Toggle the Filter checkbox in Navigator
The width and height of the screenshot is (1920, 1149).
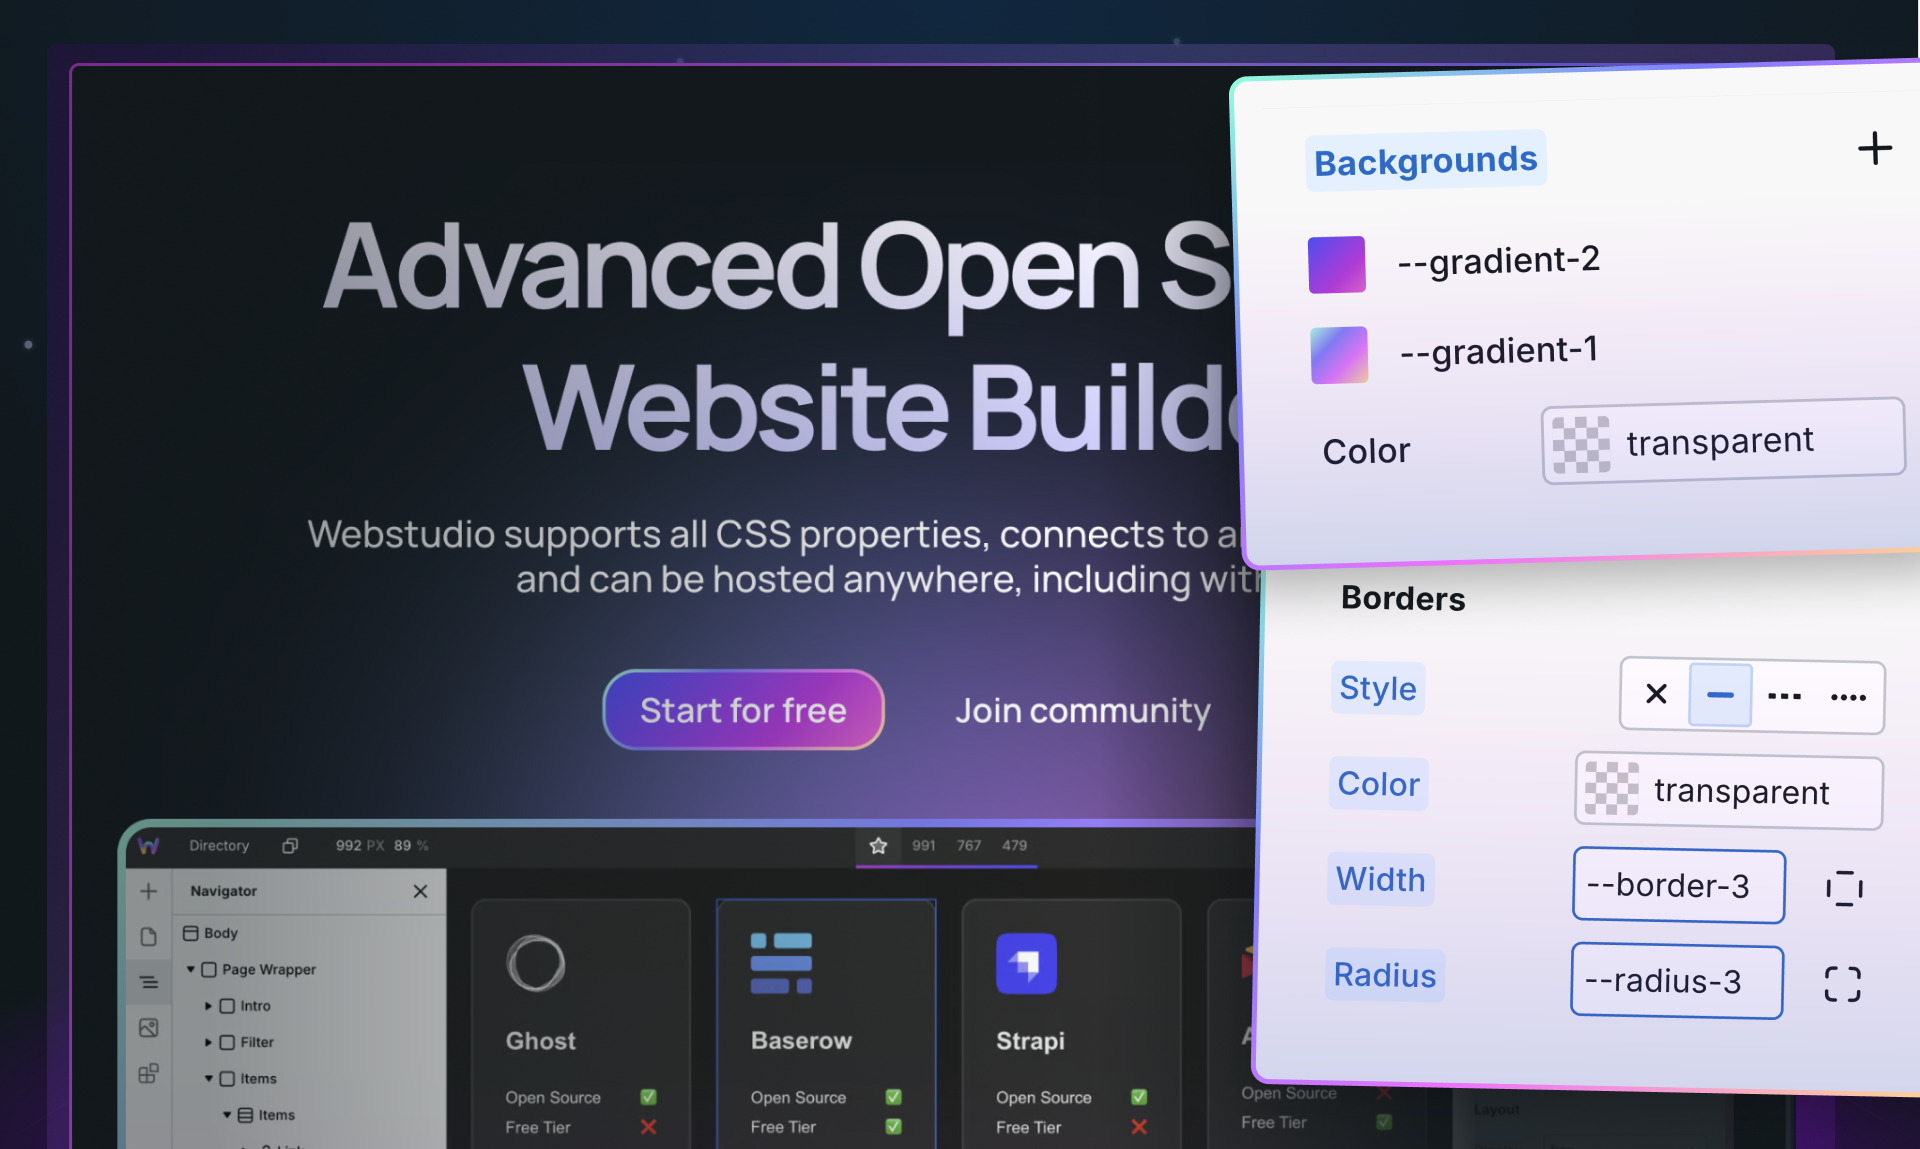[228, 1043]
